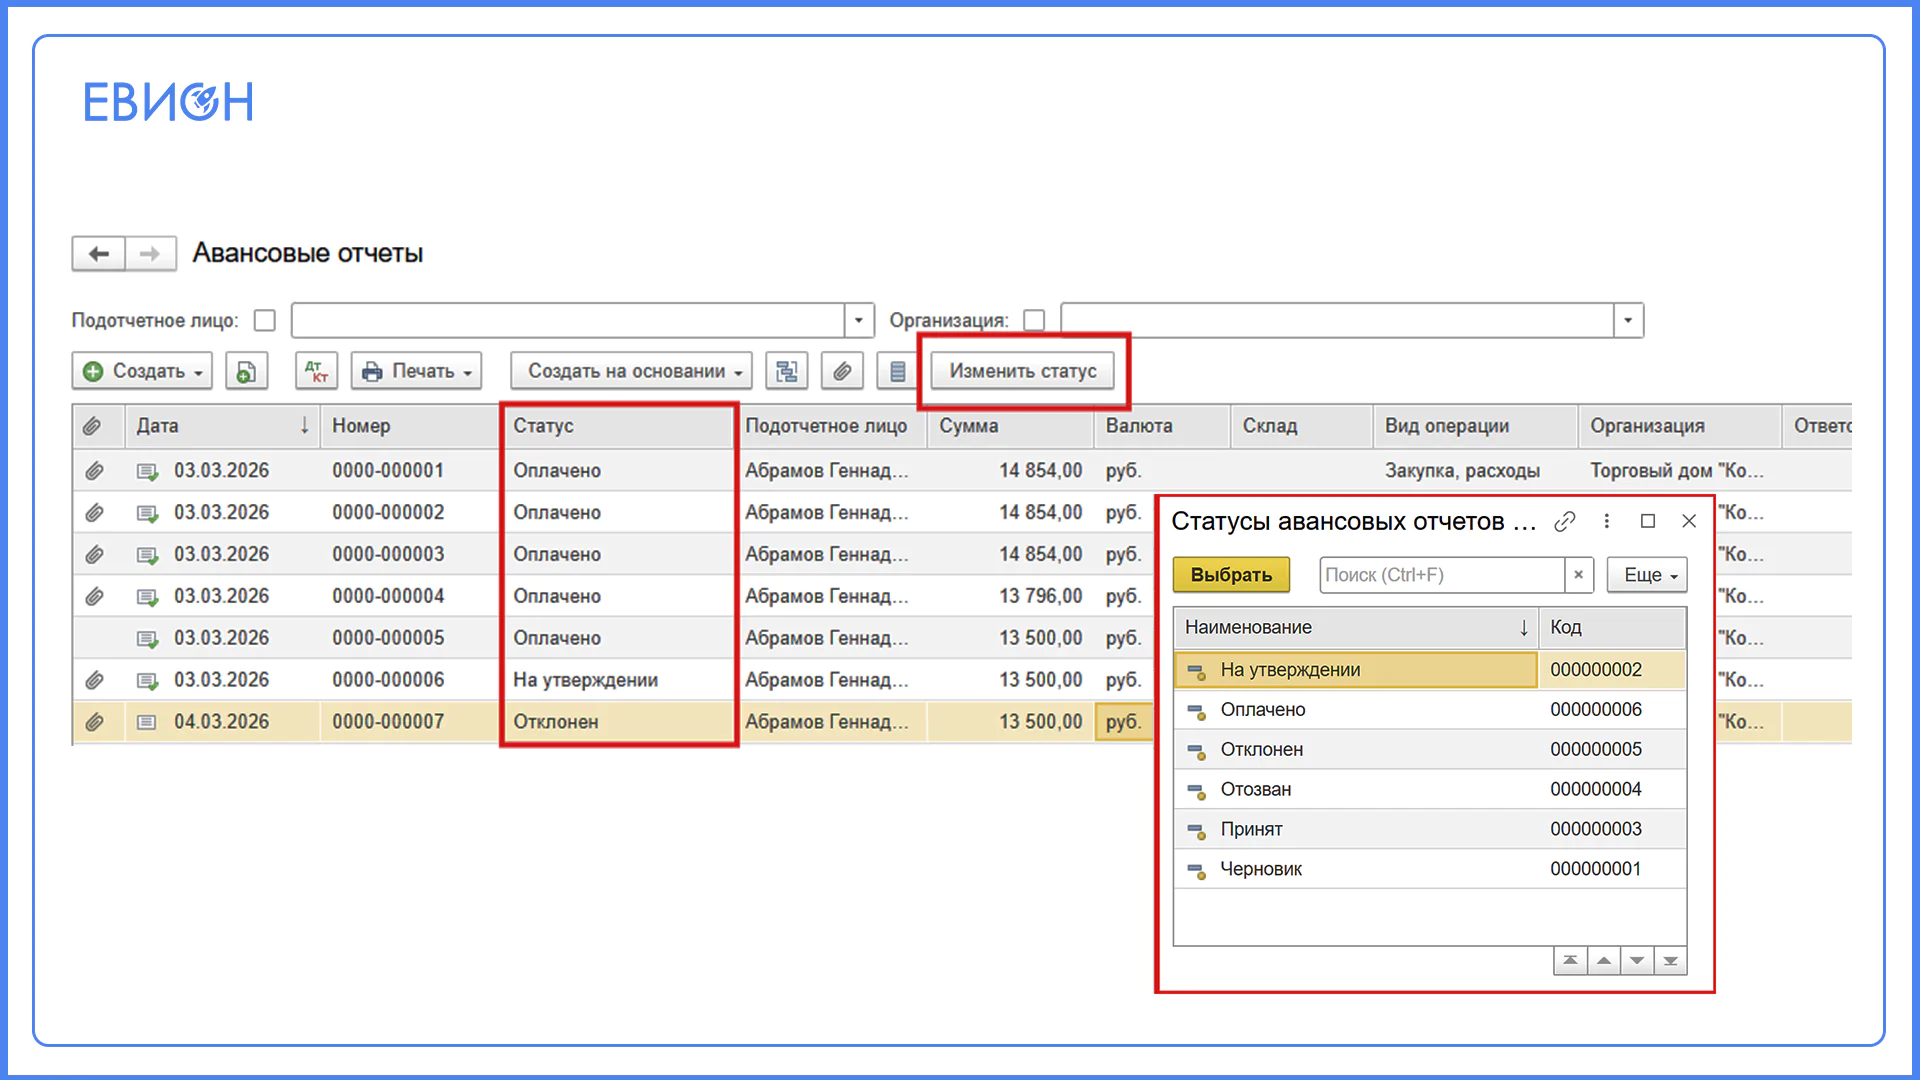Open Создать на основании dropdown
The width and height of the screenshot is (1920, 1080).
click(x=631, y=371)
